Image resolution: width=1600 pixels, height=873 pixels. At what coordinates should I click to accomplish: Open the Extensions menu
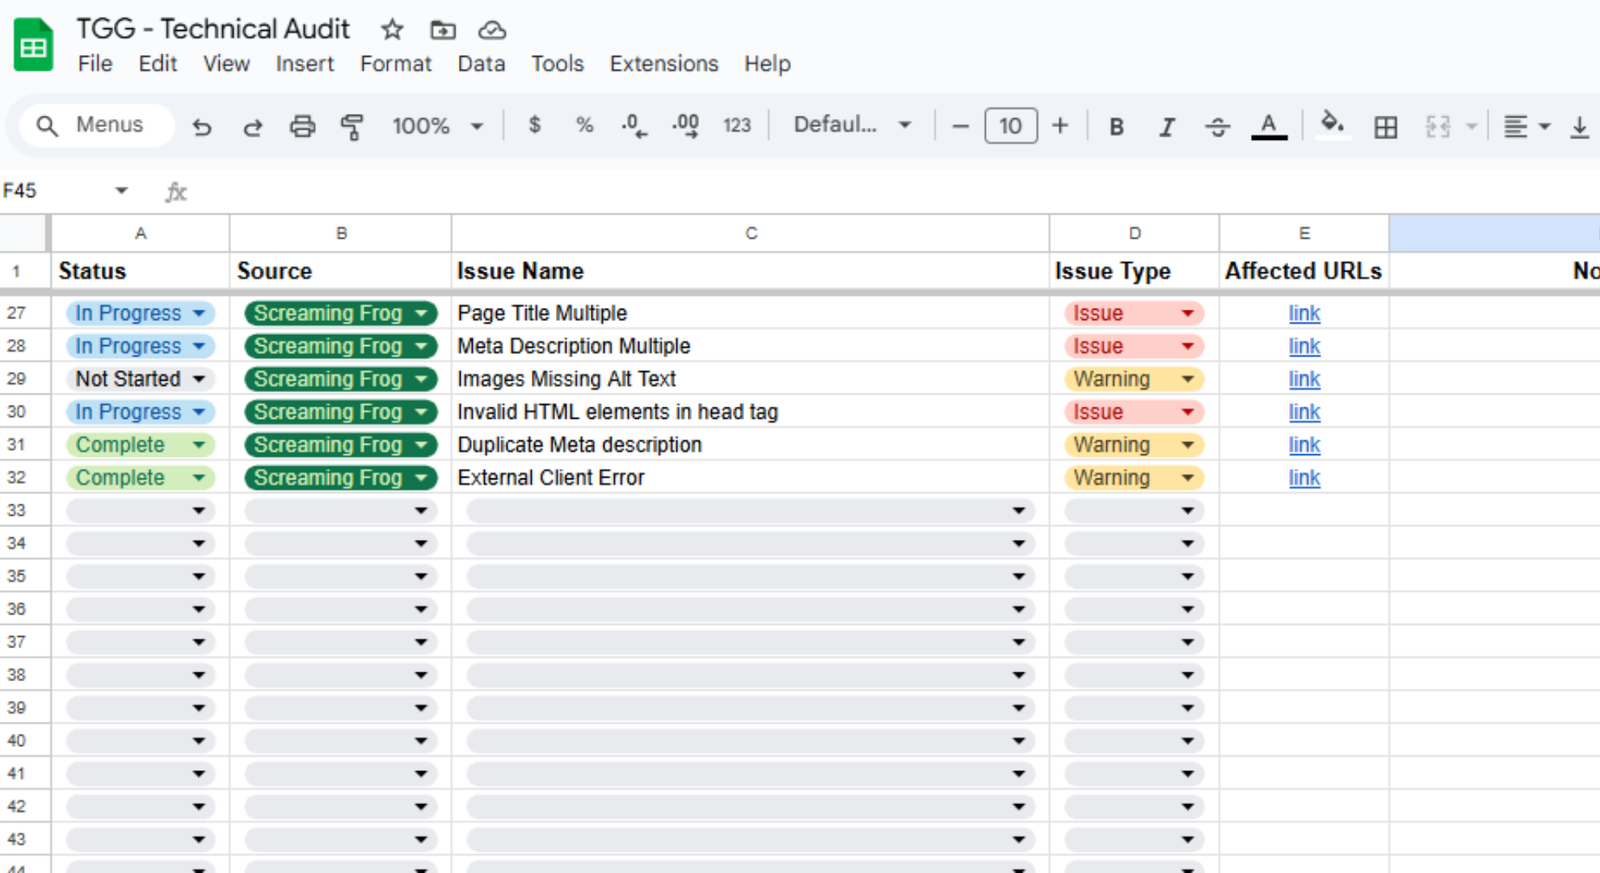(x=663, y=64)
